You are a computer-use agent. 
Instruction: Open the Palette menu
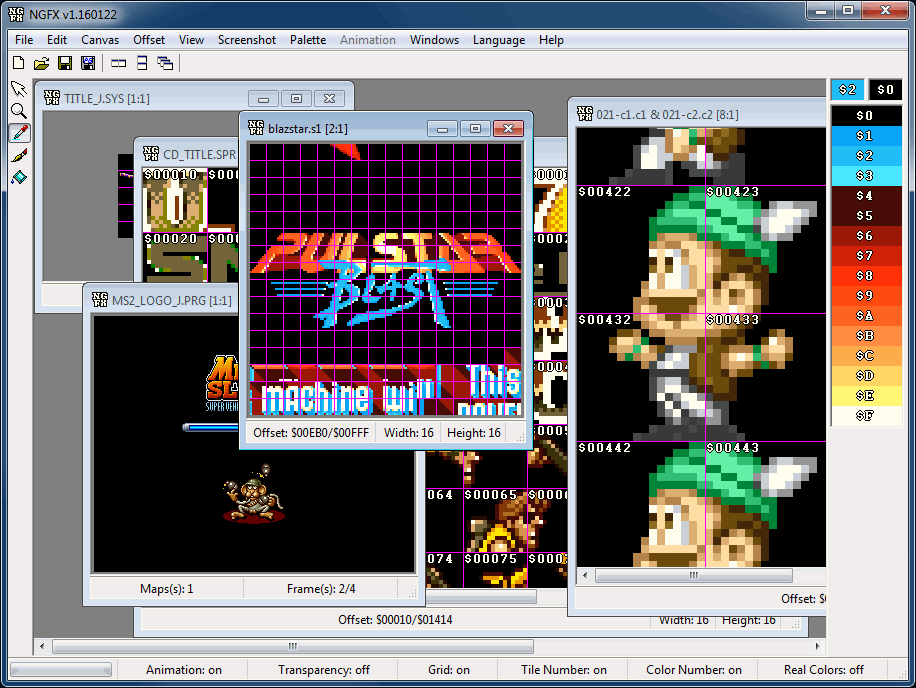[x=308, y=40]
